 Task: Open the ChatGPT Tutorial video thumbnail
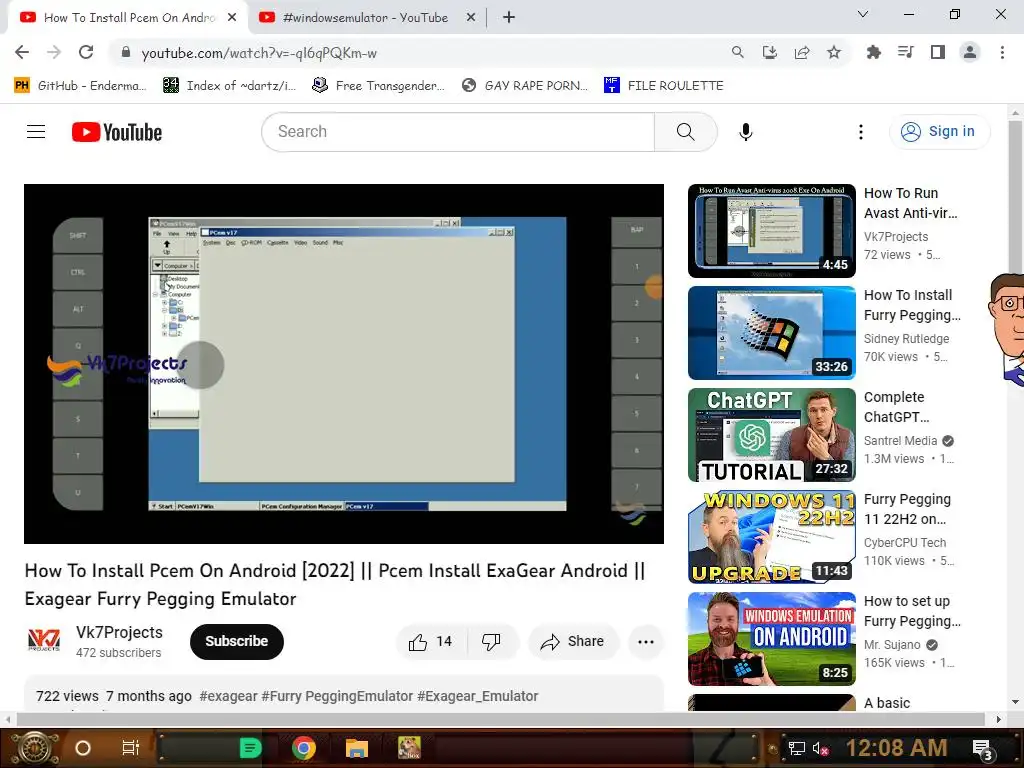771,435
